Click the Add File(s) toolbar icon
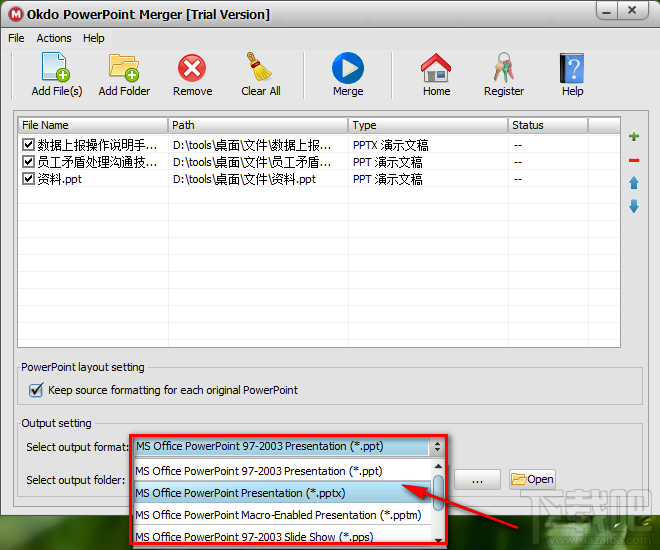 56,67
